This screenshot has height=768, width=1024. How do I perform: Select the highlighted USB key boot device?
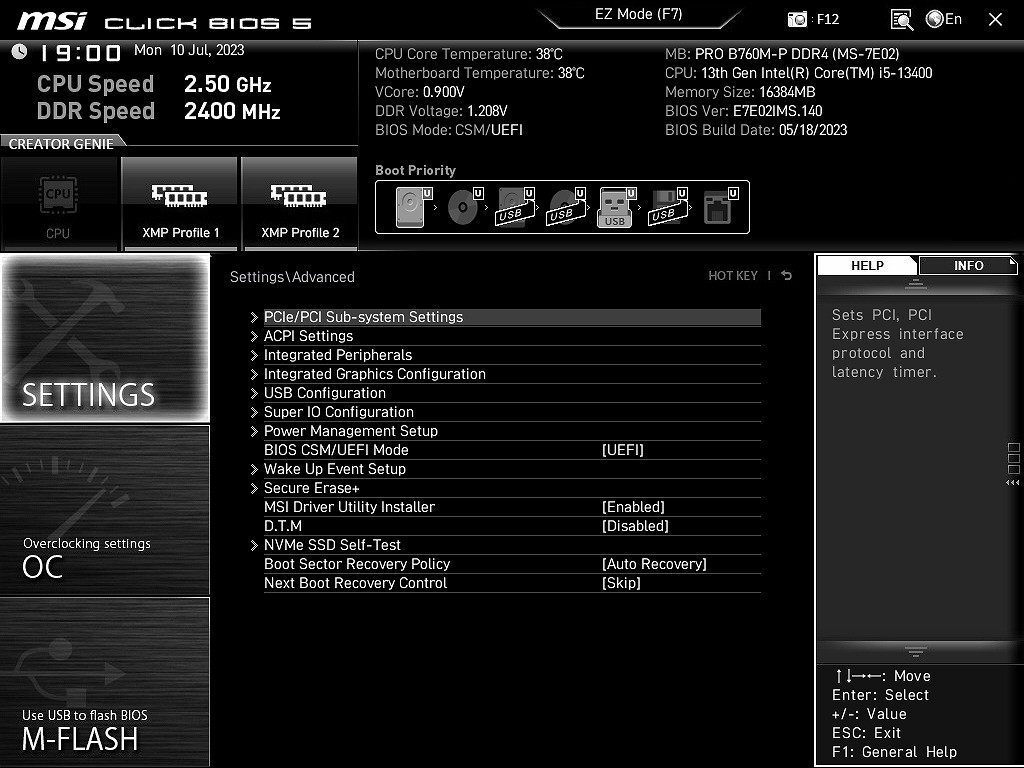click(616, 207)
